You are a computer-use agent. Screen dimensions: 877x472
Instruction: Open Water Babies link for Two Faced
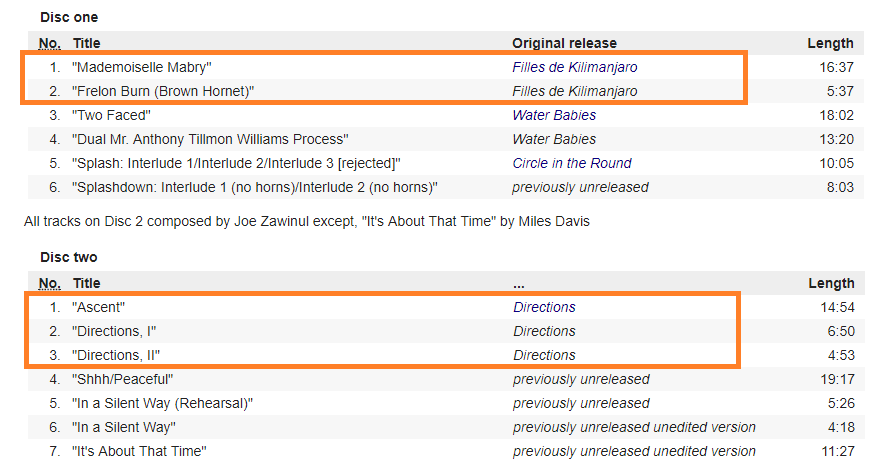(554, 115)
